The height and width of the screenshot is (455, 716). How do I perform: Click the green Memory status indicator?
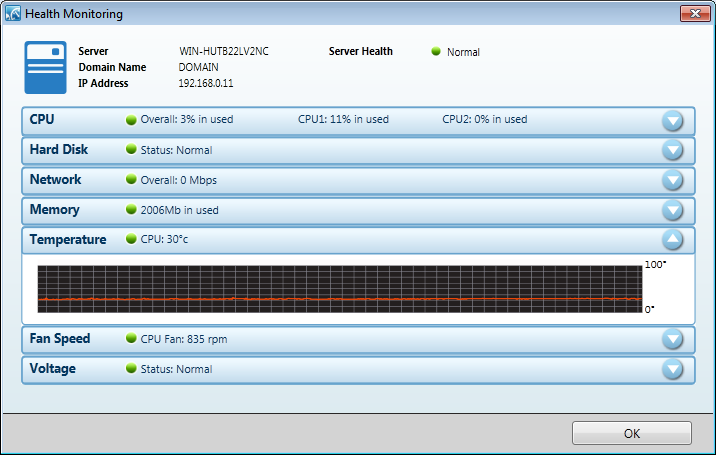131,210
